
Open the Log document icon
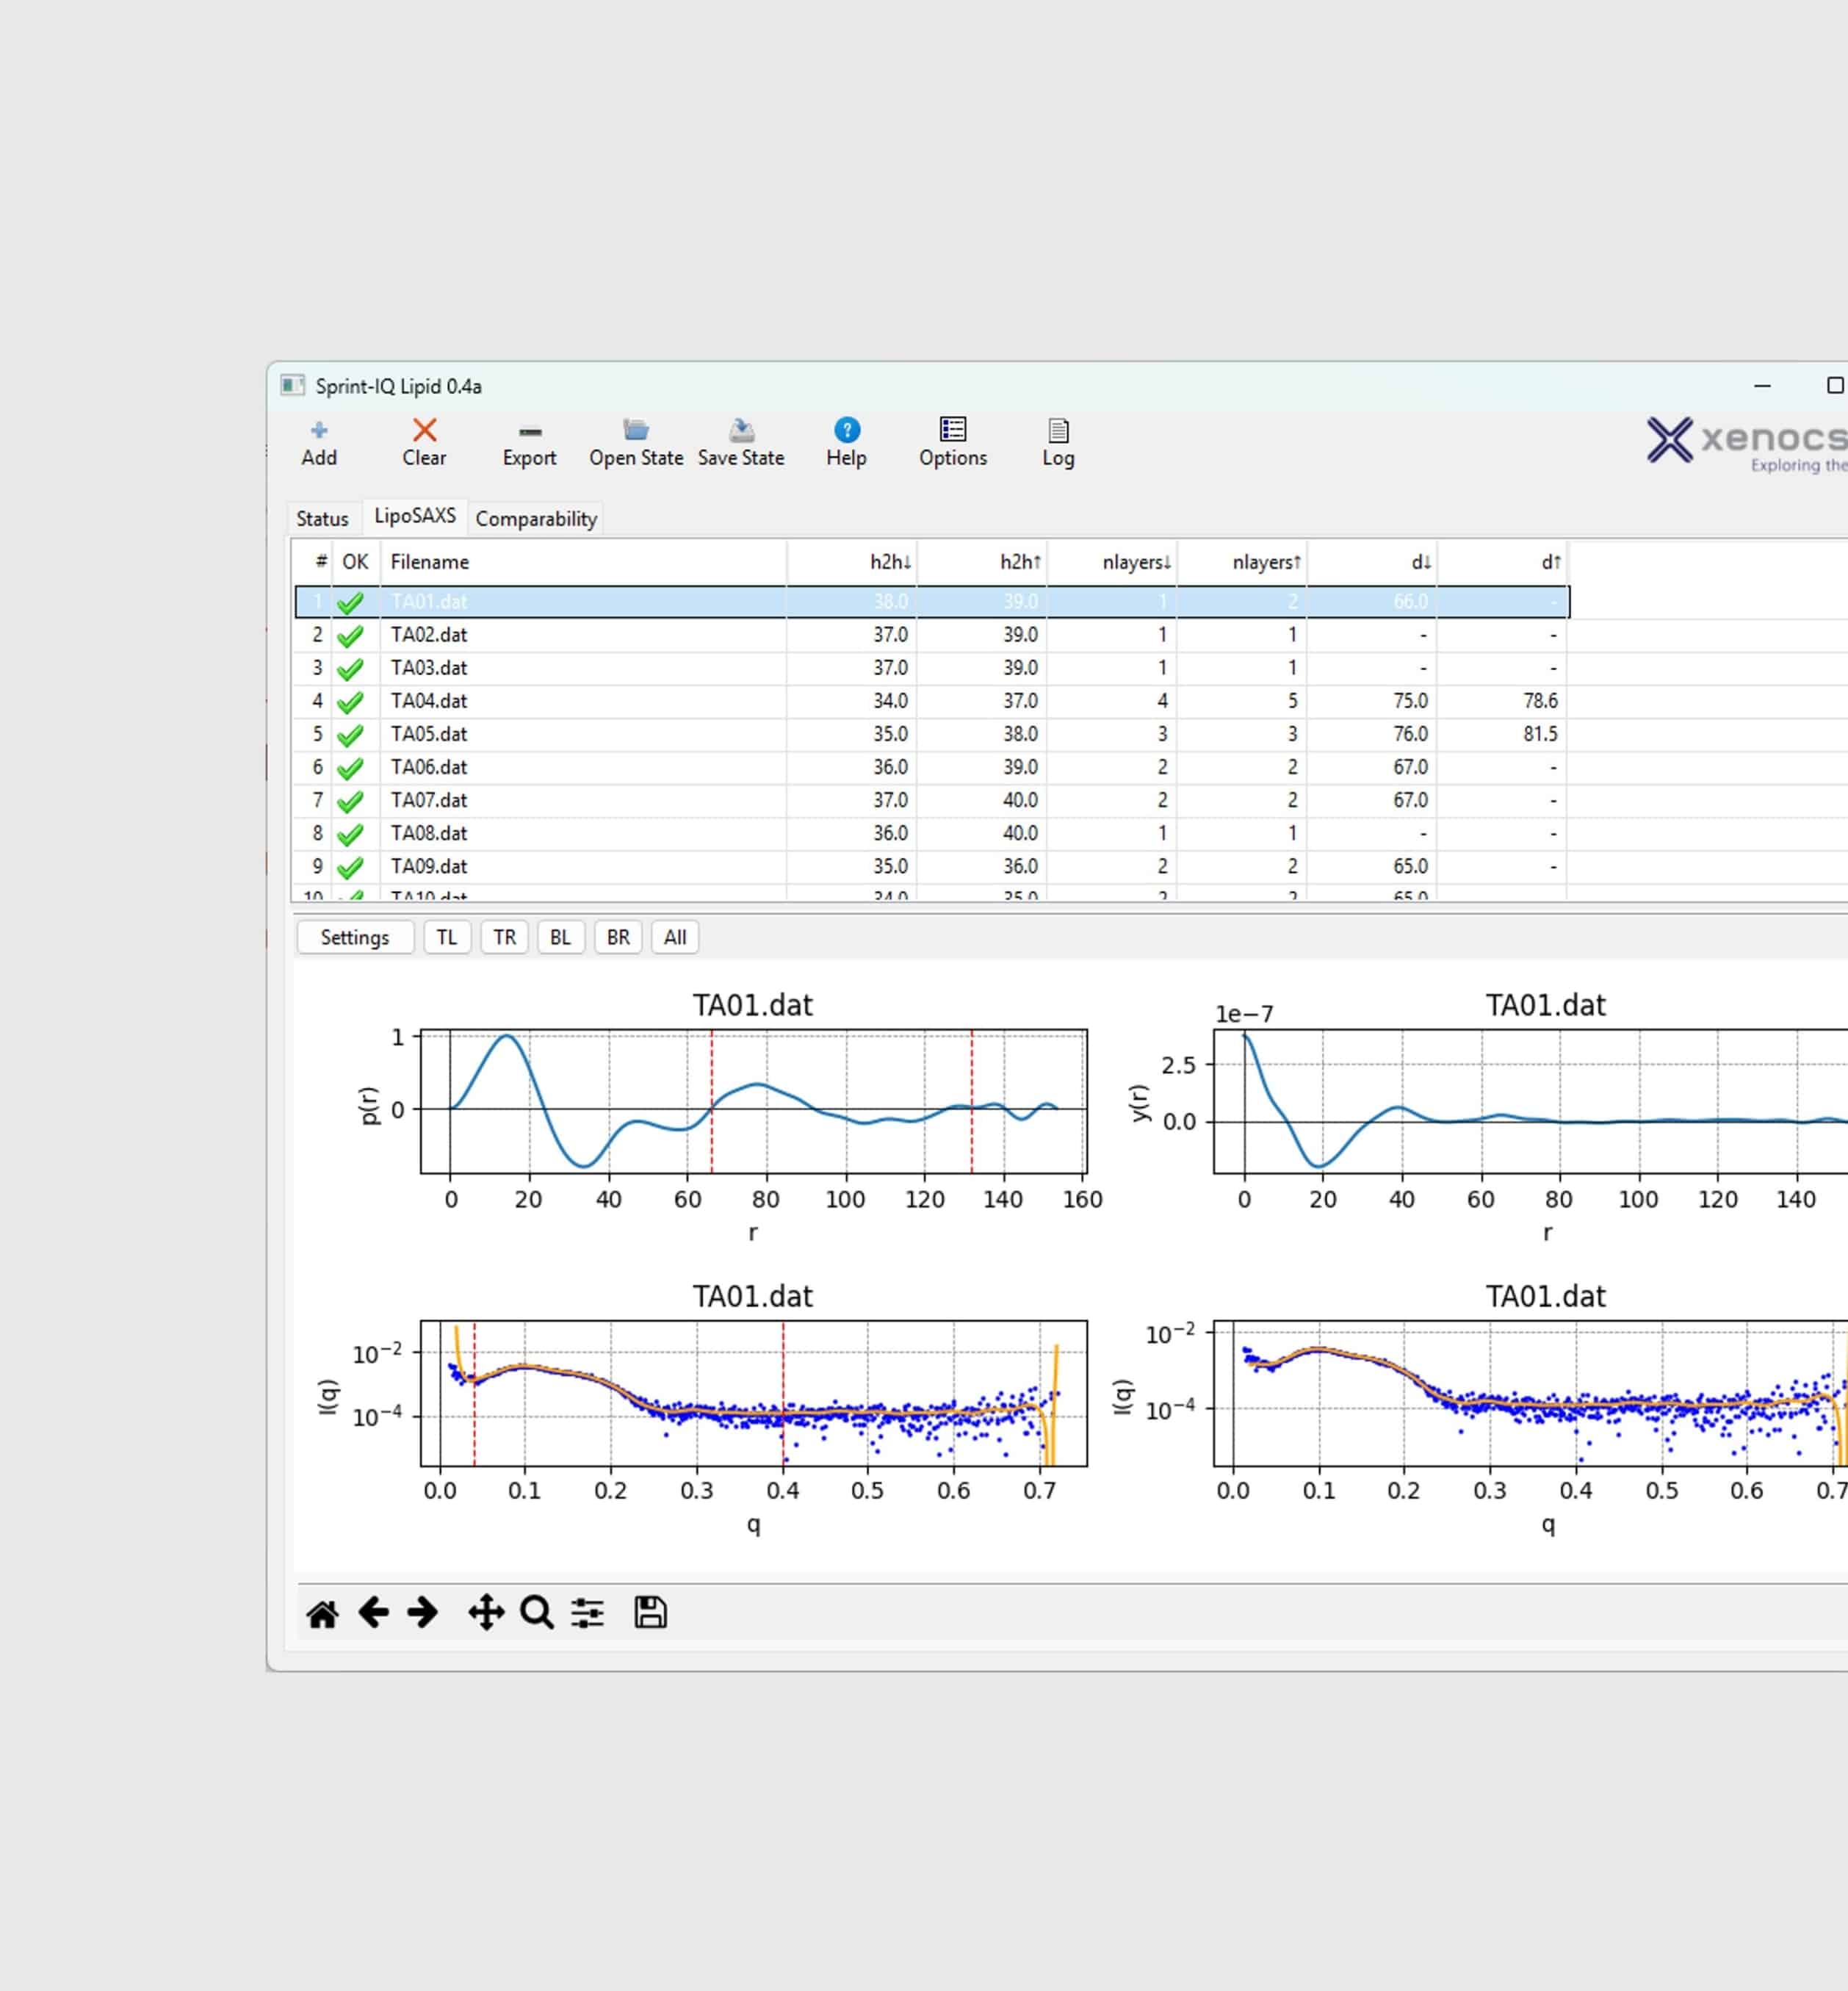click(1058, 431)
